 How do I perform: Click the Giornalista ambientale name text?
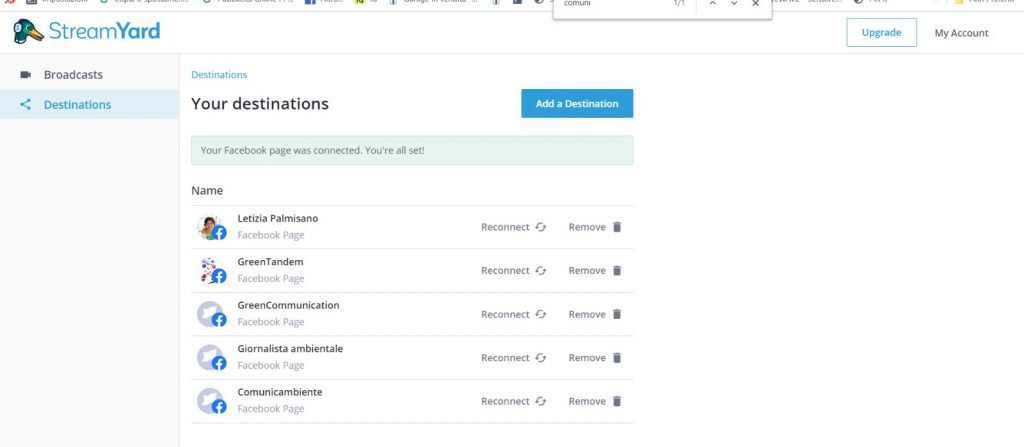[x=290, y=348]
